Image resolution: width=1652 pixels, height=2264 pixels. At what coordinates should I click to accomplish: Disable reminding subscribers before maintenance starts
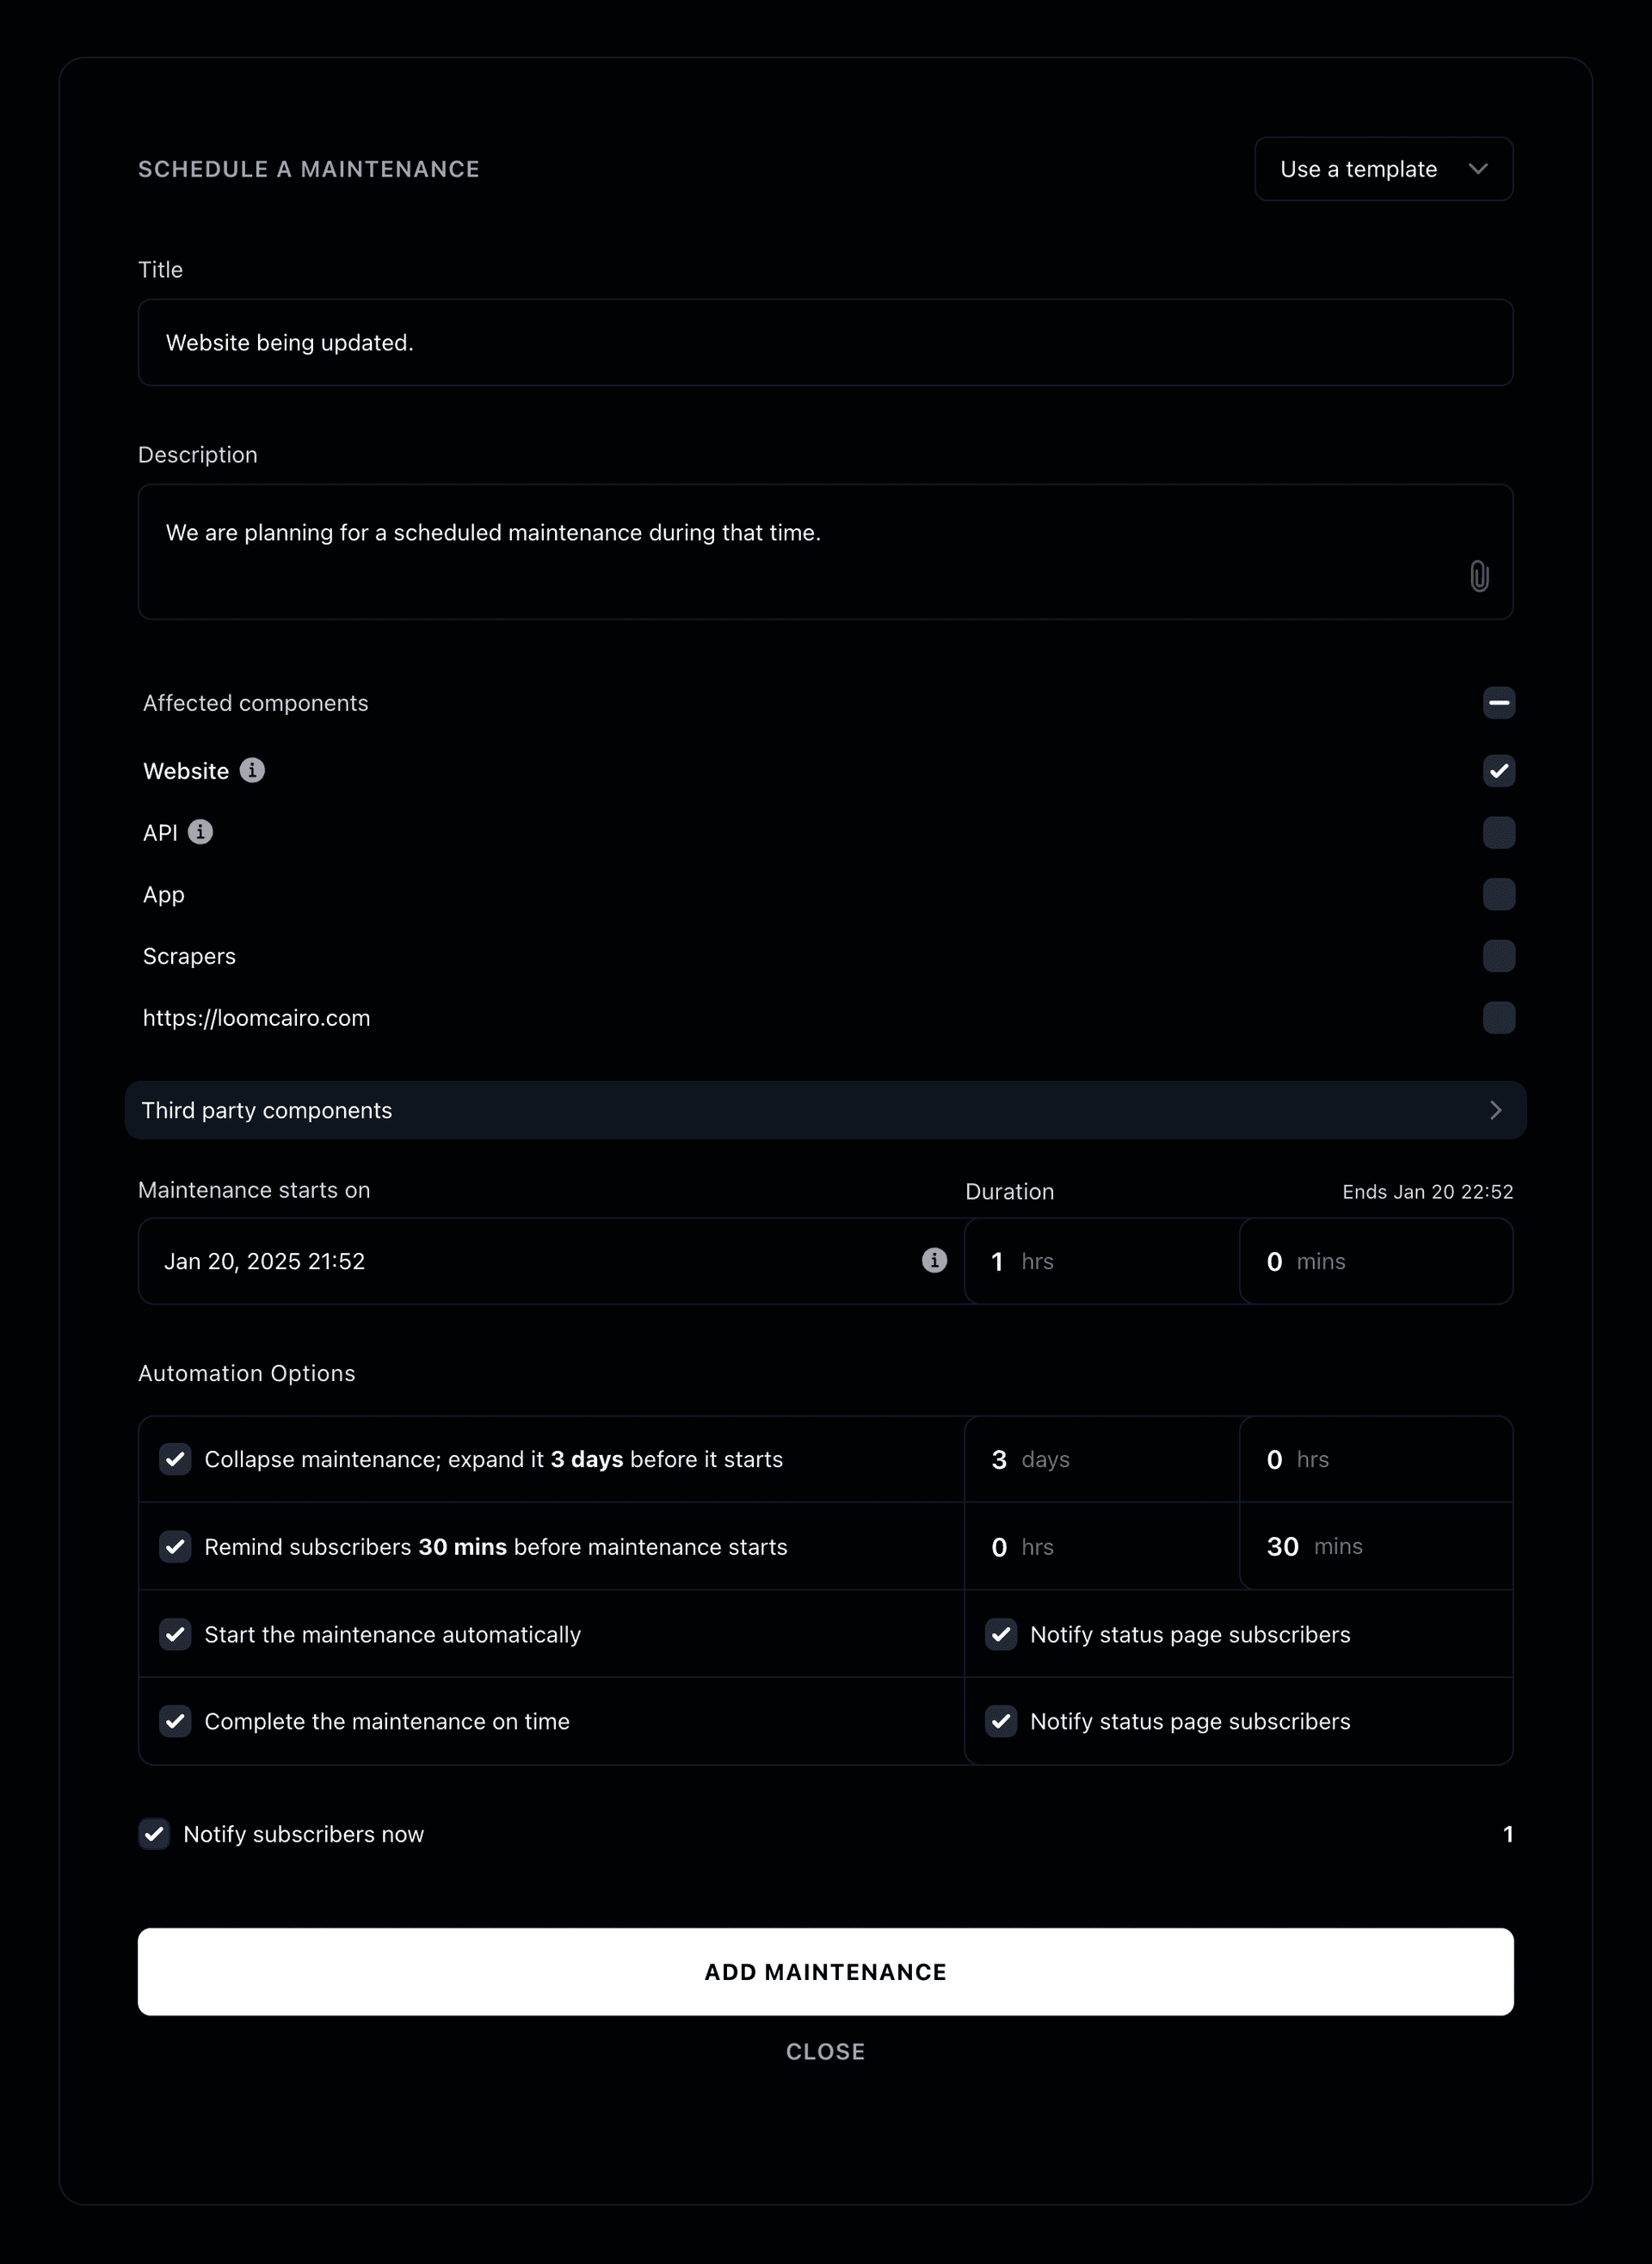[175, 1546]
